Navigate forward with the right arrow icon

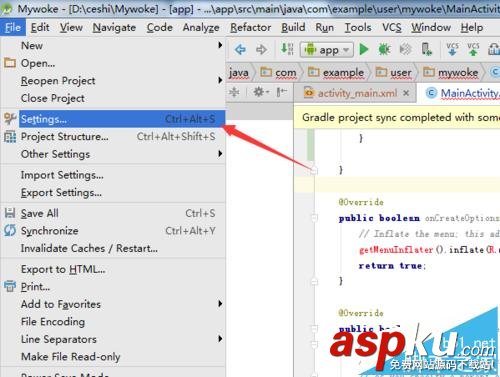[x=261, y=50]
